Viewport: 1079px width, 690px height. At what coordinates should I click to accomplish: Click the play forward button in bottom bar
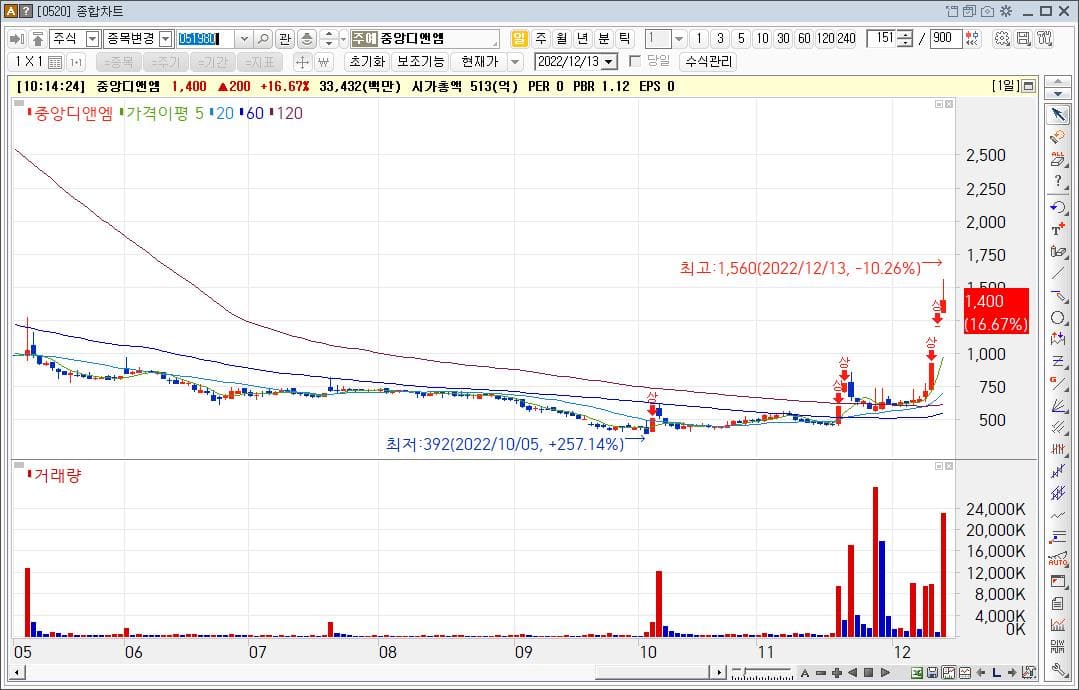click(x=885, y=672)
